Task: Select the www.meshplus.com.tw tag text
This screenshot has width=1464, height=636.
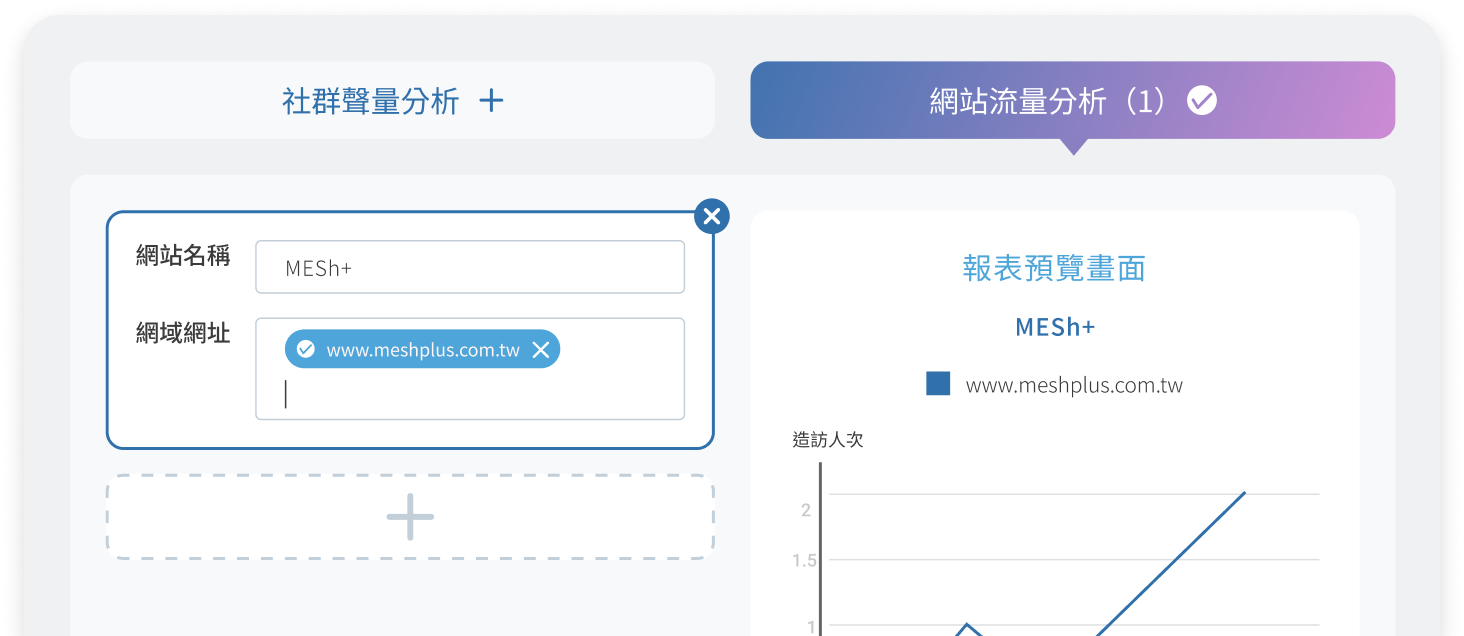Action: point(423,351)
